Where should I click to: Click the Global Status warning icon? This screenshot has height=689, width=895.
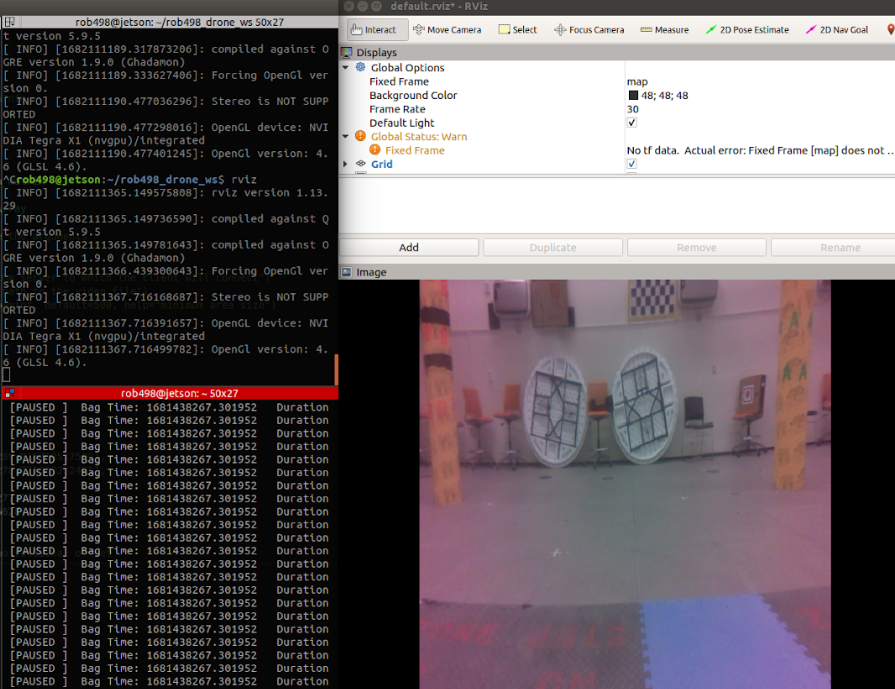361,136
